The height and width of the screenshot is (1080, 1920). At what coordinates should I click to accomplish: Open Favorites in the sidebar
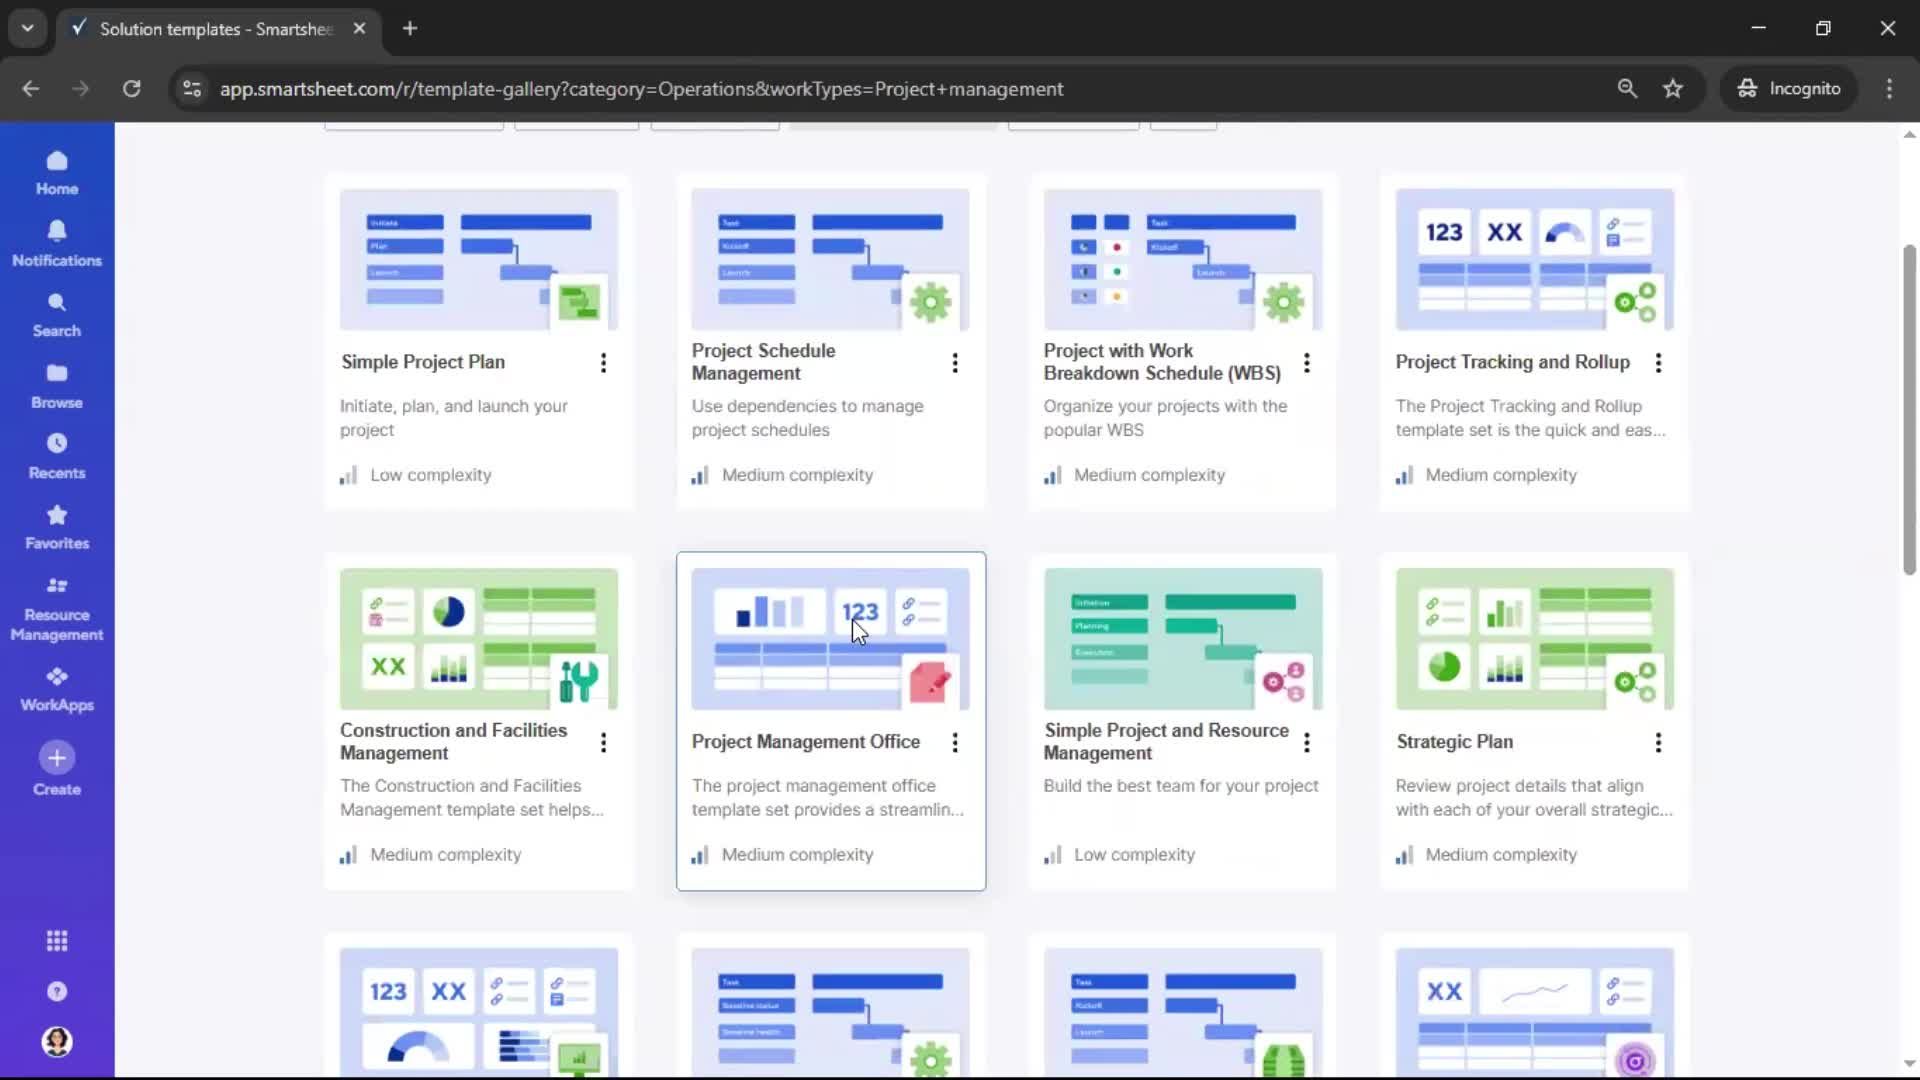[x=56, y=526]
